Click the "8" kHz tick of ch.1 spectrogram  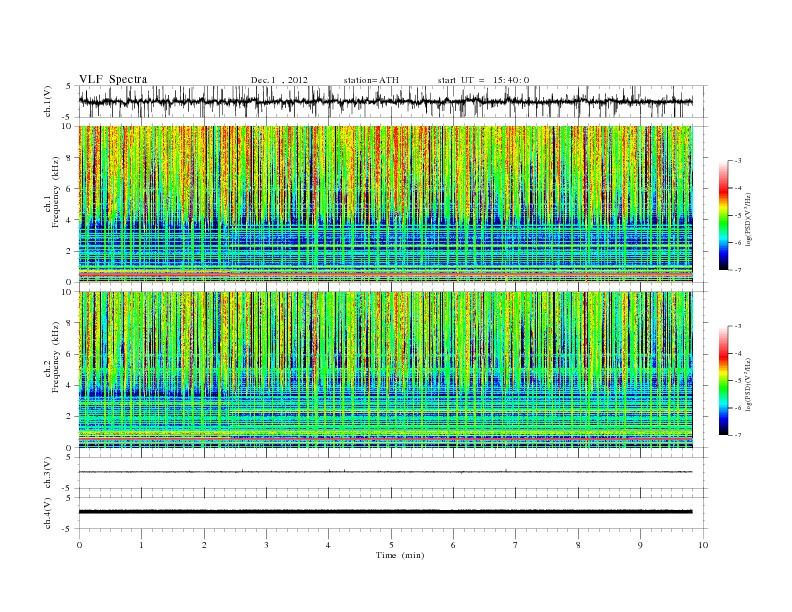point(70,158)
